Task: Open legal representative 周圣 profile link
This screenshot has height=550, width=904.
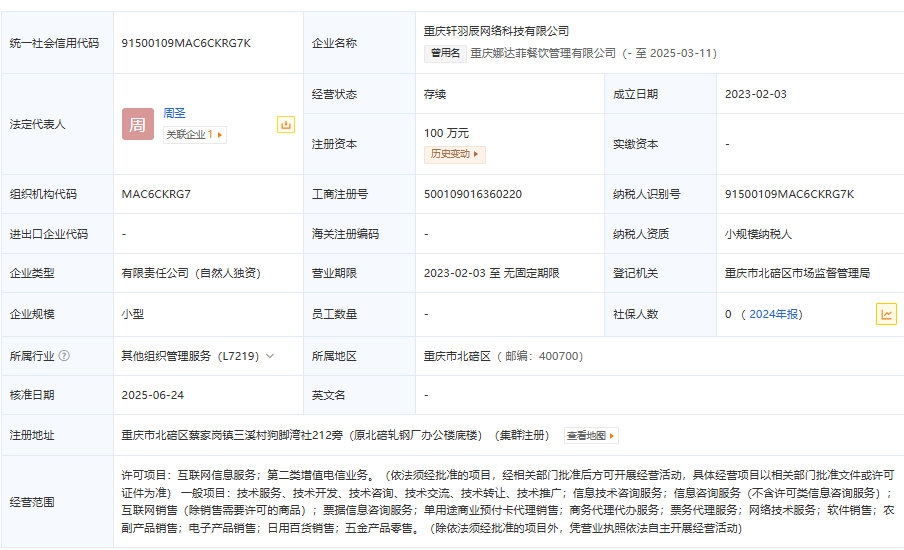Action: coord(175,113)
